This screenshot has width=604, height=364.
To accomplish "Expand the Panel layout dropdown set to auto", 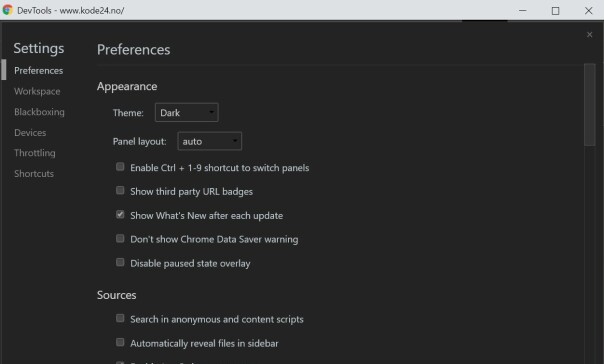I will [210, 141].
